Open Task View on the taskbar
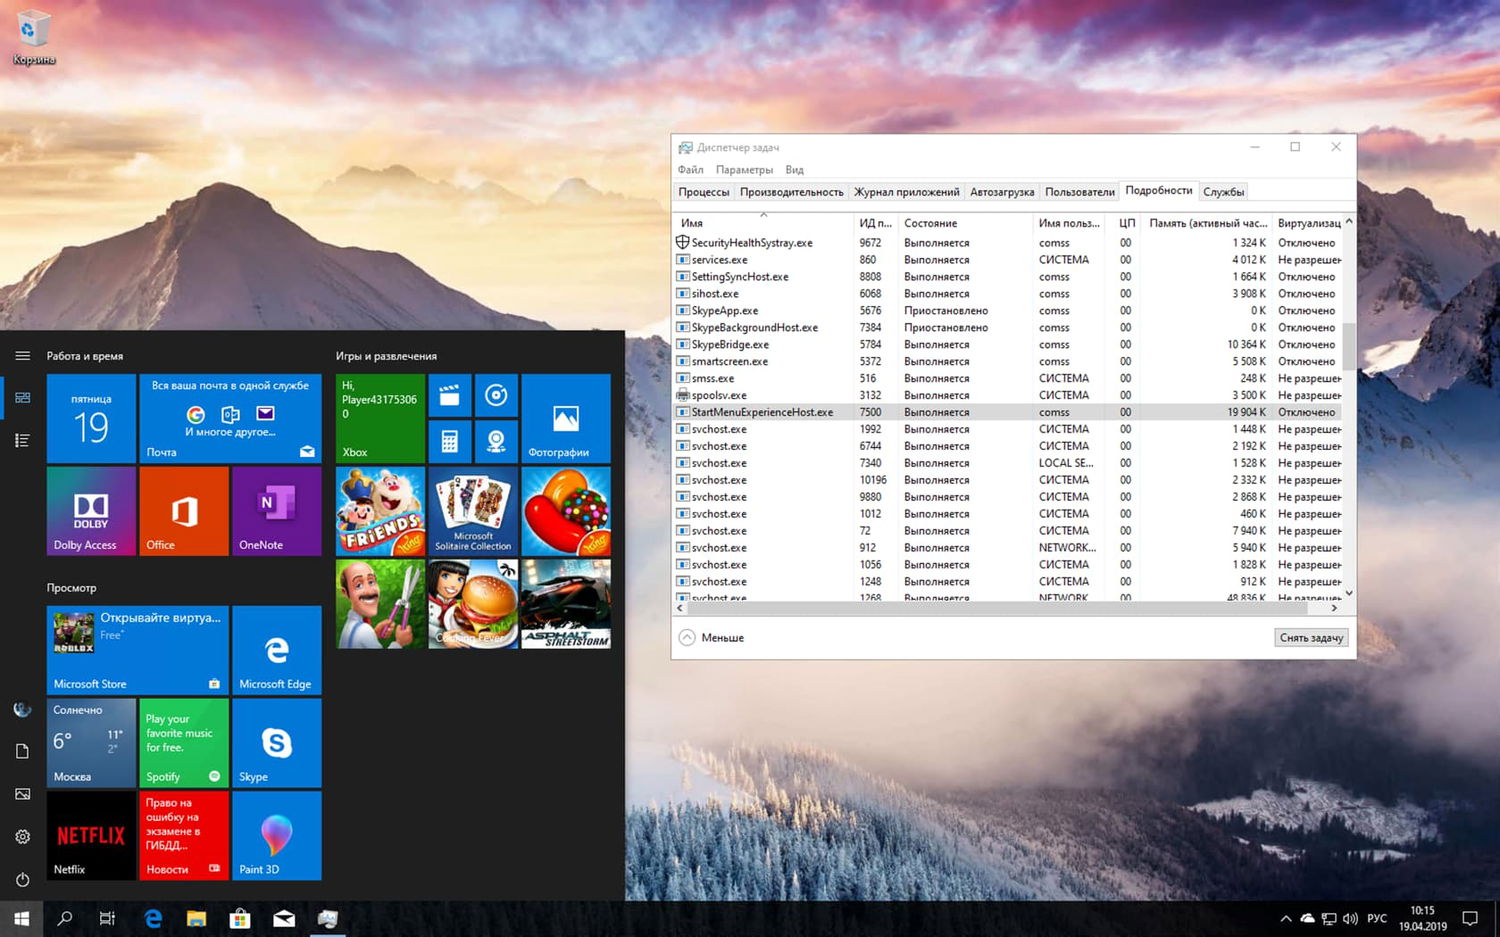 [108, 918]
